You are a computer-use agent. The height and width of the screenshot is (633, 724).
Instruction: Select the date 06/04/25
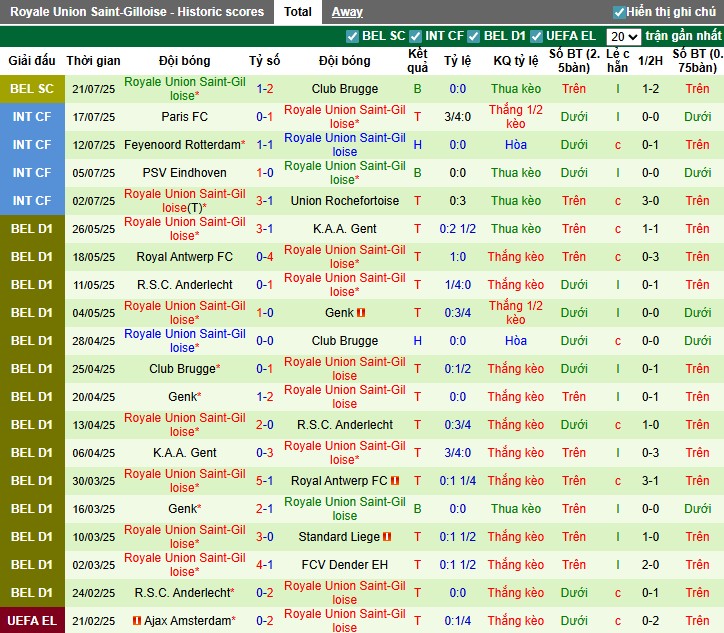pyautogui.click(x=94, y=453)
